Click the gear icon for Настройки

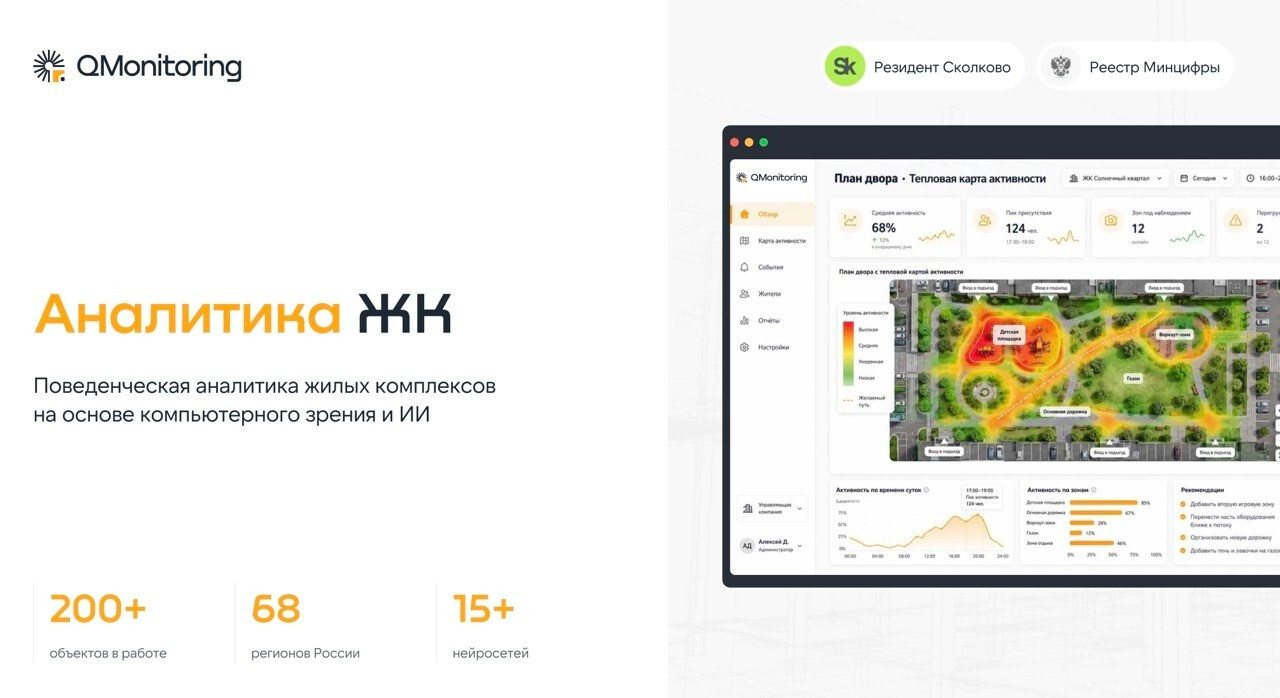click(744, 347)
